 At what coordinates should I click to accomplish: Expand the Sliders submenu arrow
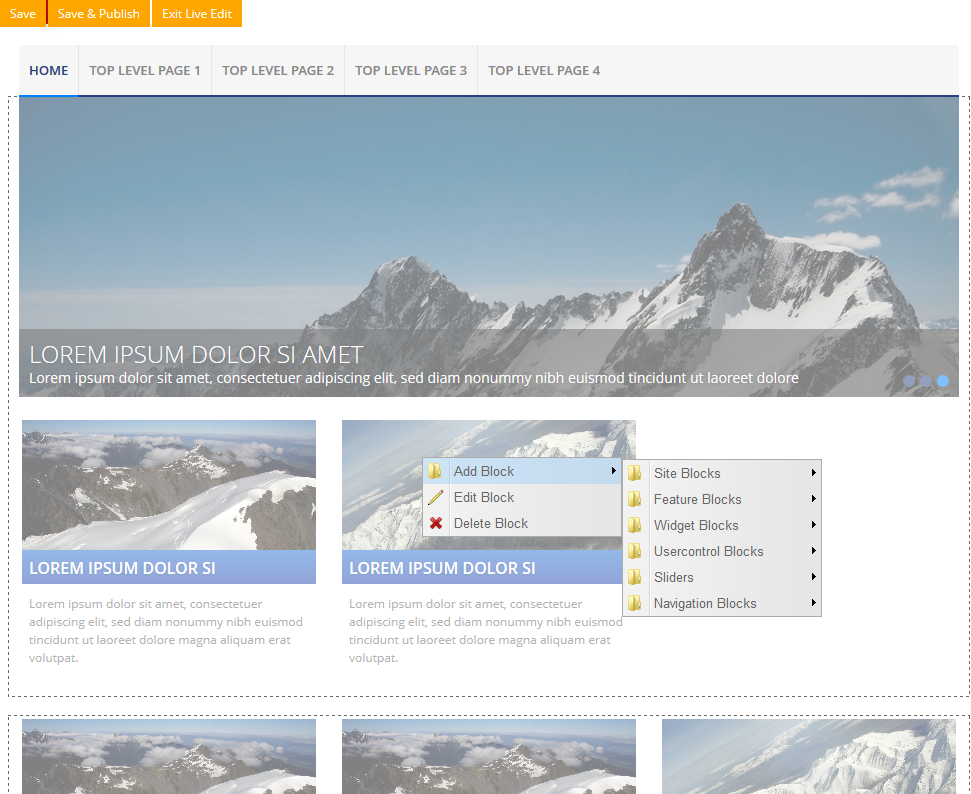click(x=813, y=577)
